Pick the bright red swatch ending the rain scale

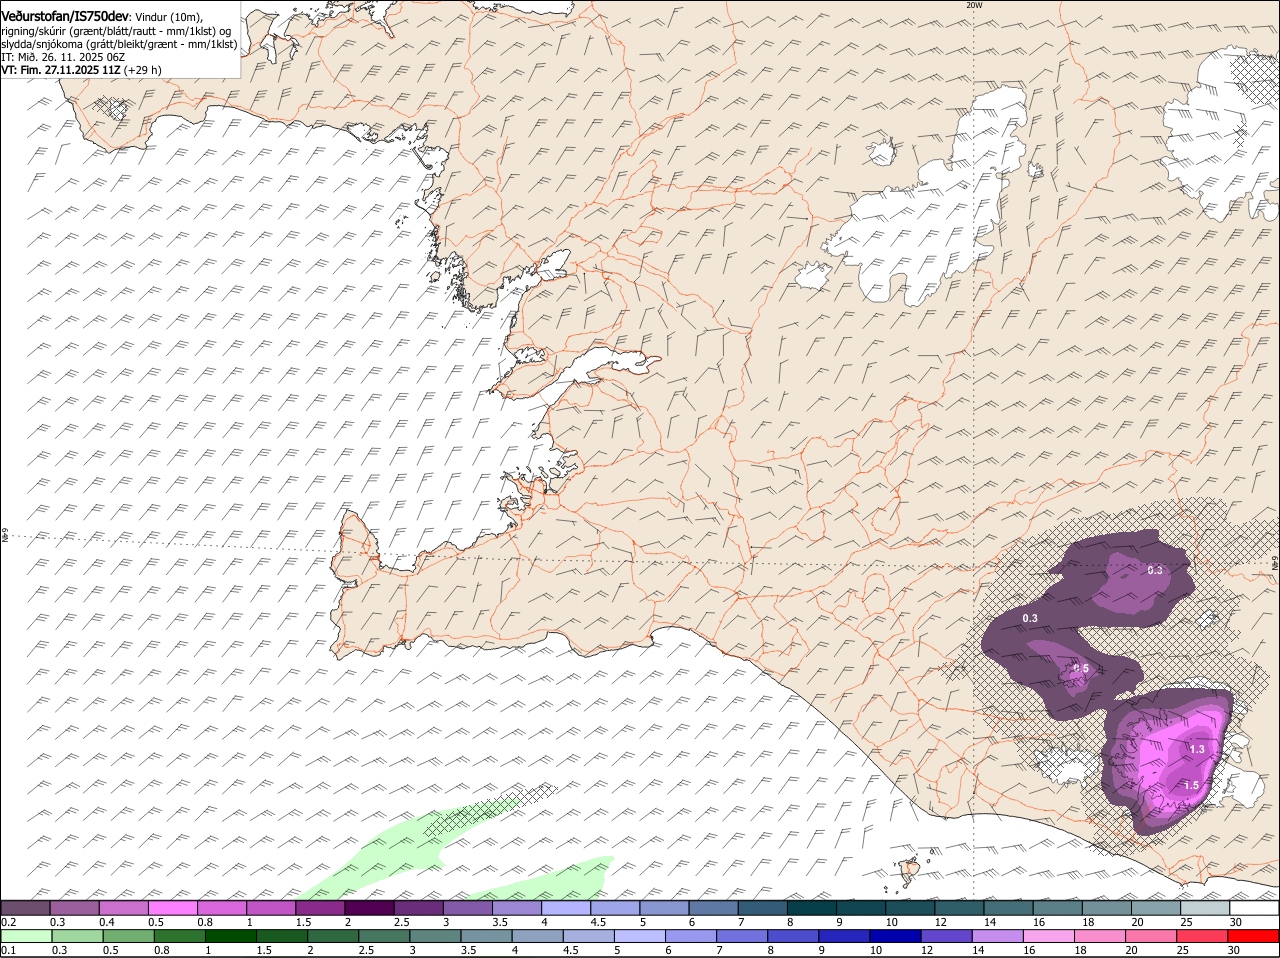[x=1254, y=936]
